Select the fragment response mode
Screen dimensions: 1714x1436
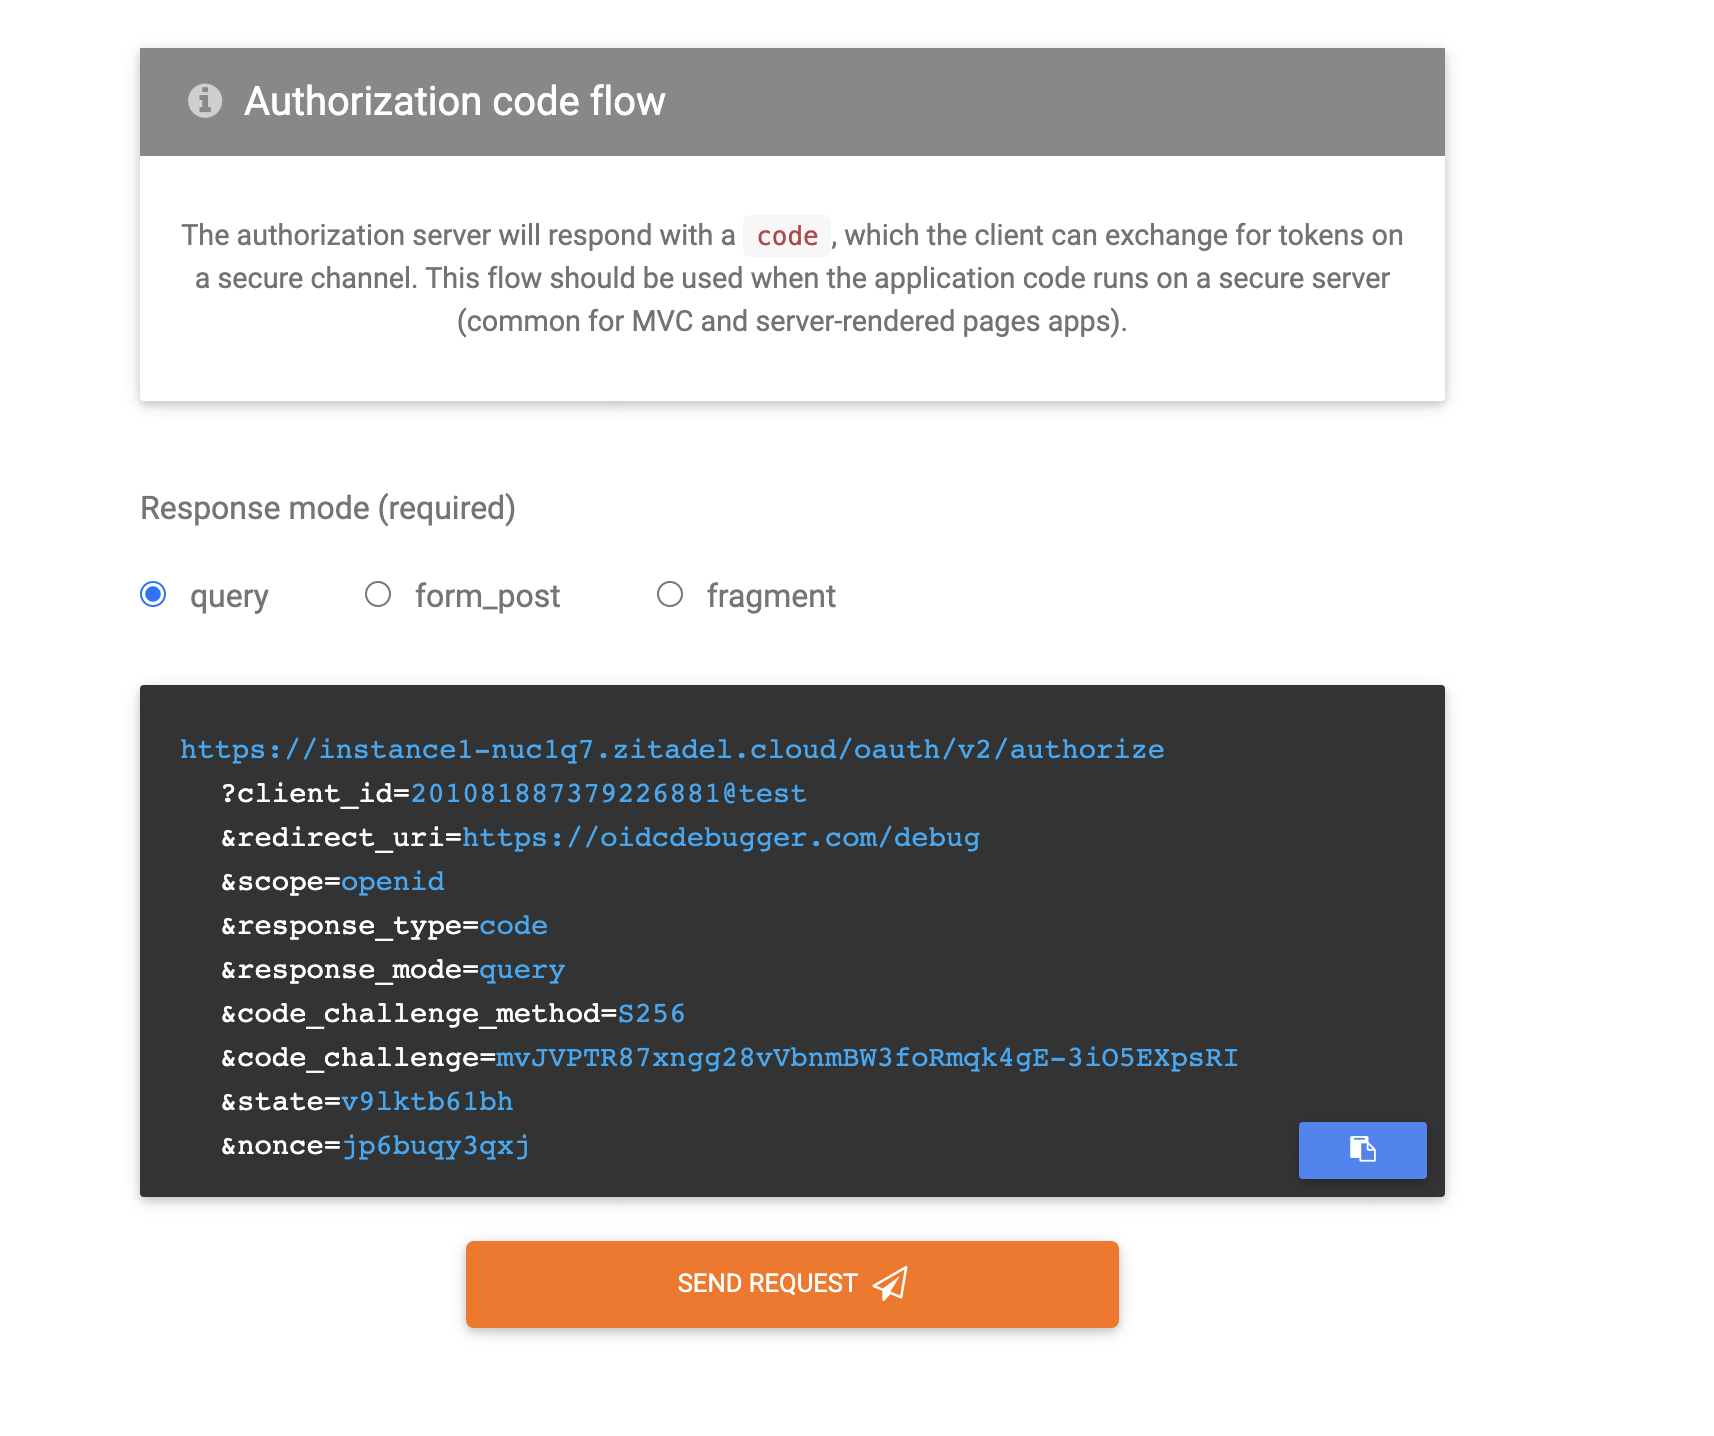click(x=670, y=594)
